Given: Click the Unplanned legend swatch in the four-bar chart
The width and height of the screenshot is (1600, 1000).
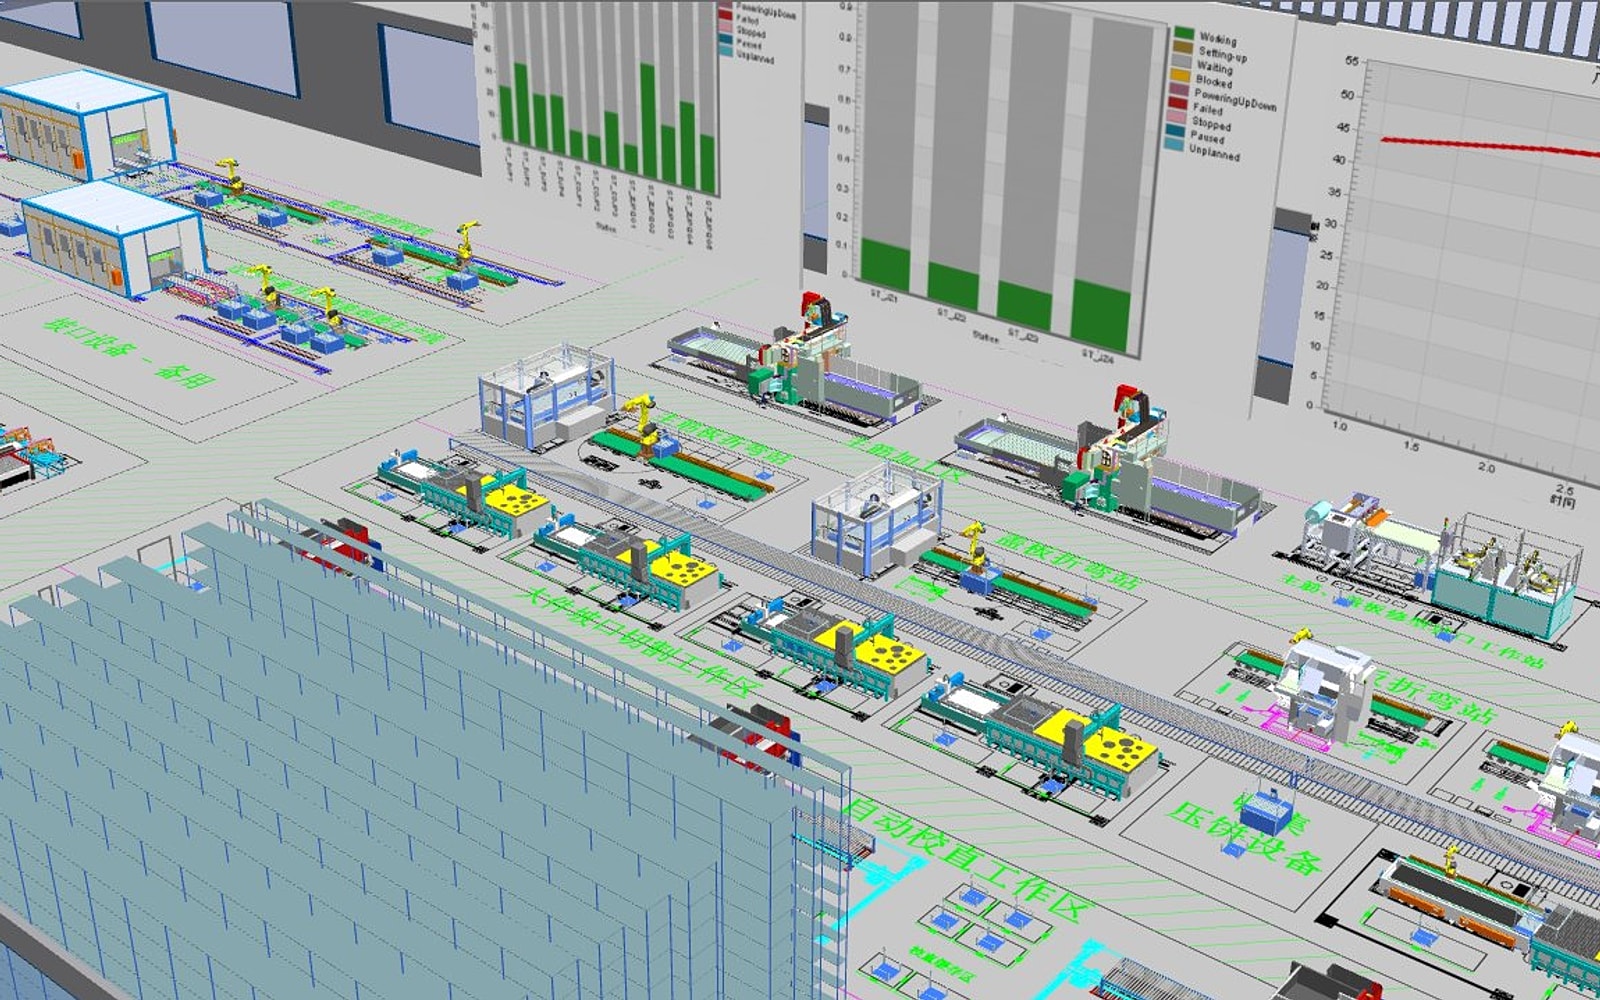Looking at the screenshot, I should point(1175,144).
